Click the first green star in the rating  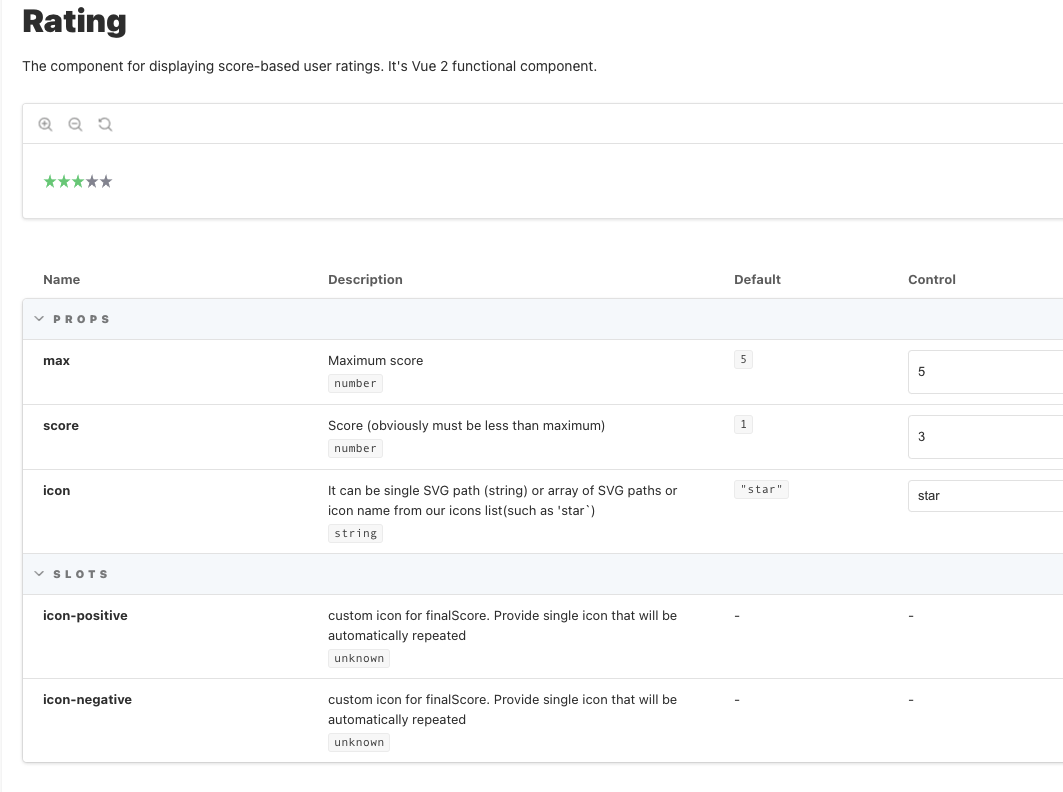pos(48,181)
